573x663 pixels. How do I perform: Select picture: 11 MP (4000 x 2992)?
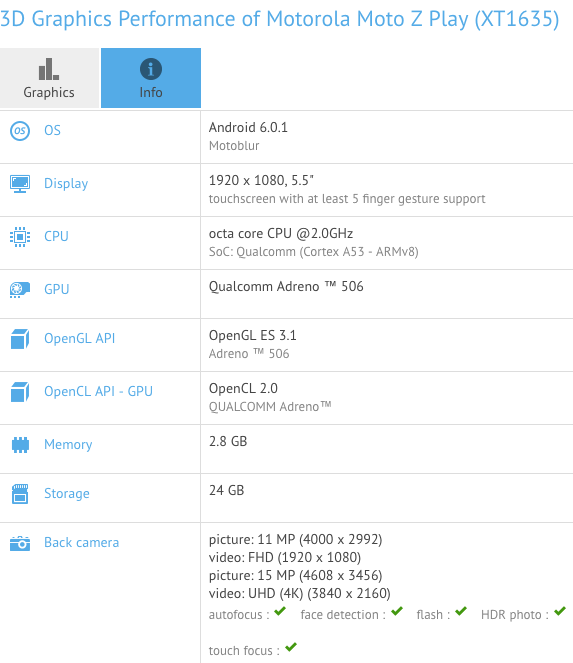(295, 540)
